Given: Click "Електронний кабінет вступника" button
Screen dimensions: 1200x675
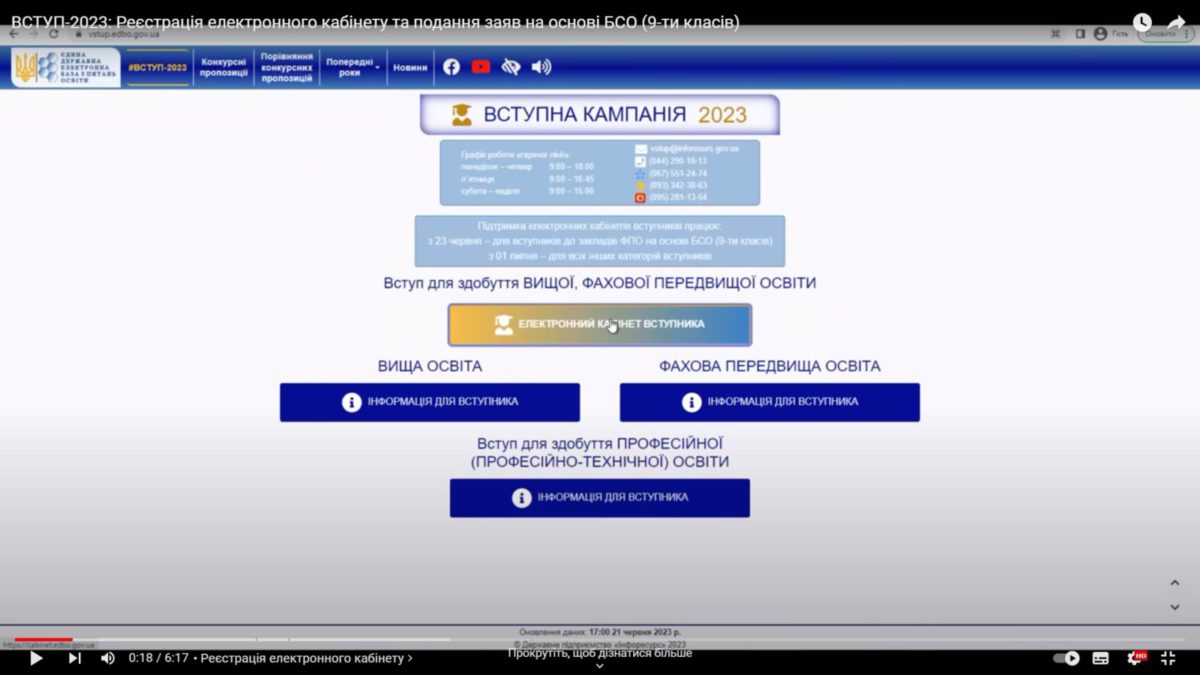Looking at the screenshot, I should point(599,324).
